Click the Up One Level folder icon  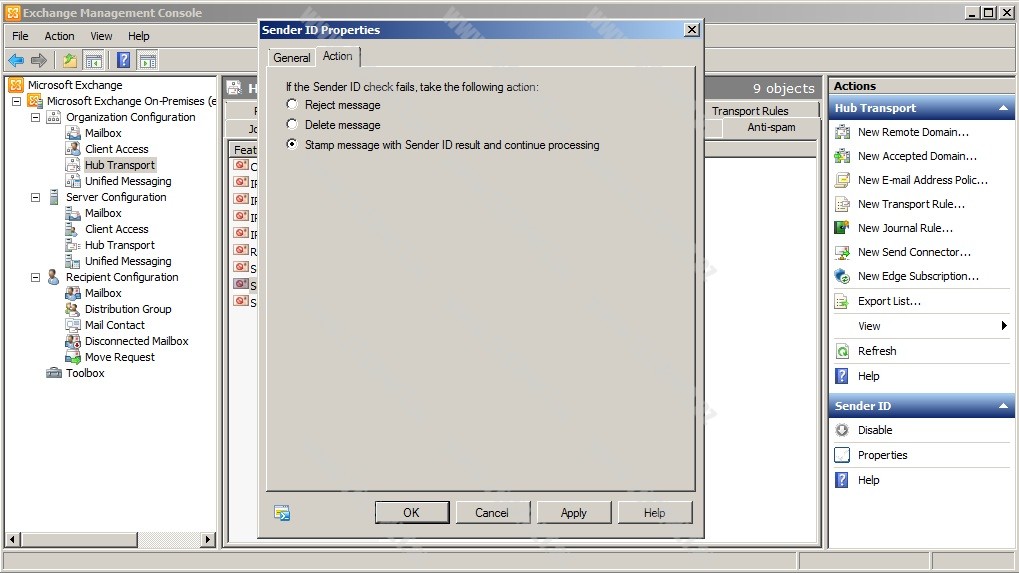(70, 60)
